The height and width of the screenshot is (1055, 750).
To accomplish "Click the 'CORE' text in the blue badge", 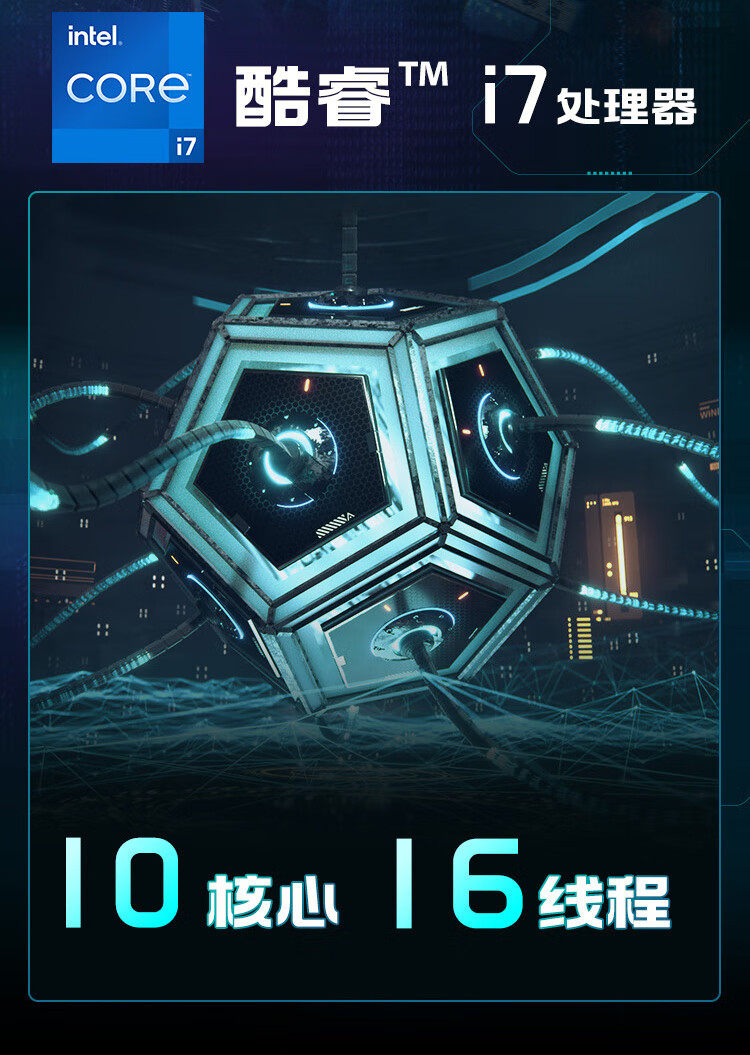I will (x=128, y=88).
